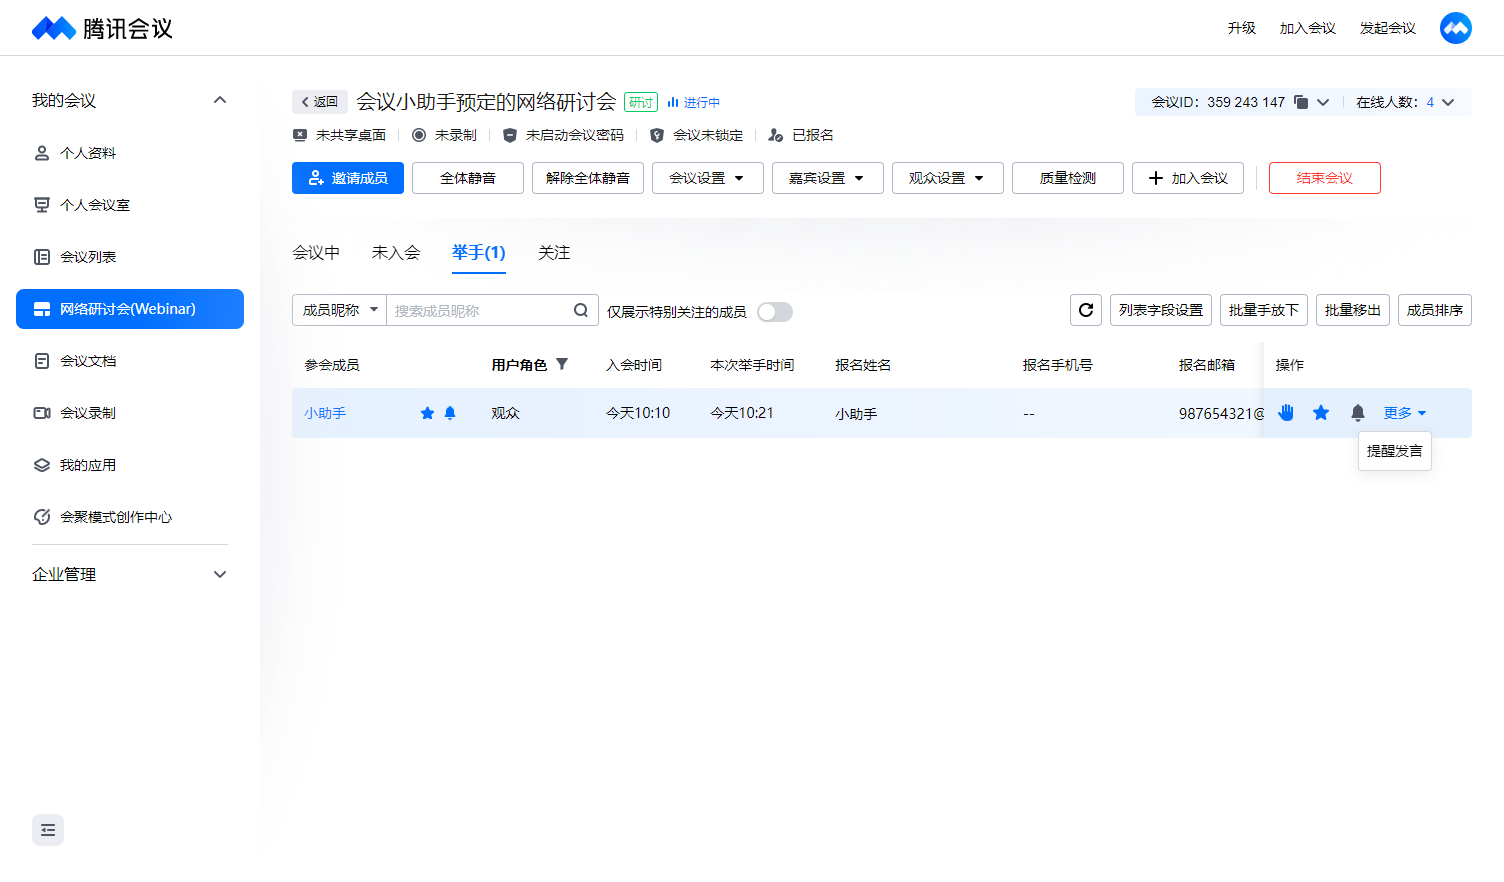Open the 小助手 member name link
Image resolution: width=1504 pixels, height=882 pixels.
(325, 413)
